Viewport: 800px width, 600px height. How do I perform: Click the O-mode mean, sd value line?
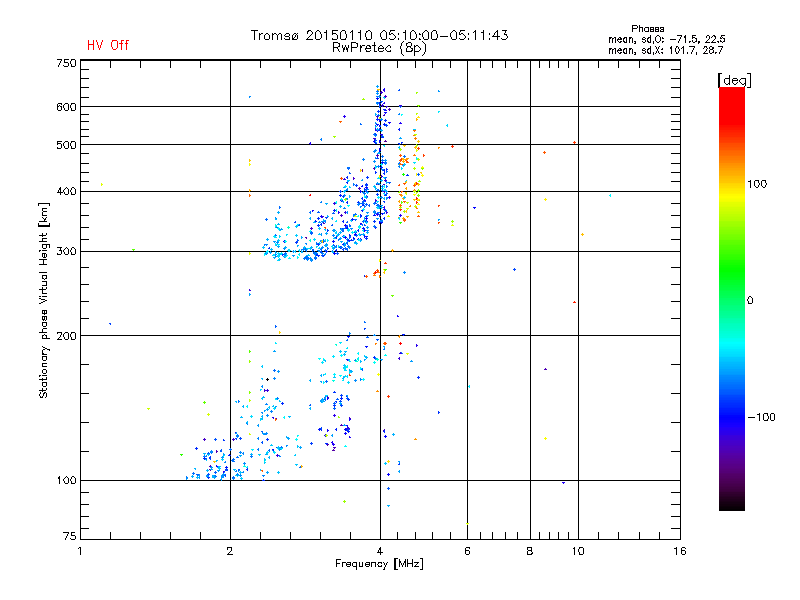click(x=666, y=39)
